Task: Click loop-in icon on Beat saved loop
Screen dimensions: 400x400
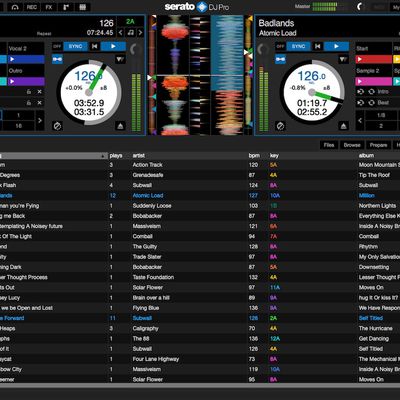Action: click(x=360, y=103)
